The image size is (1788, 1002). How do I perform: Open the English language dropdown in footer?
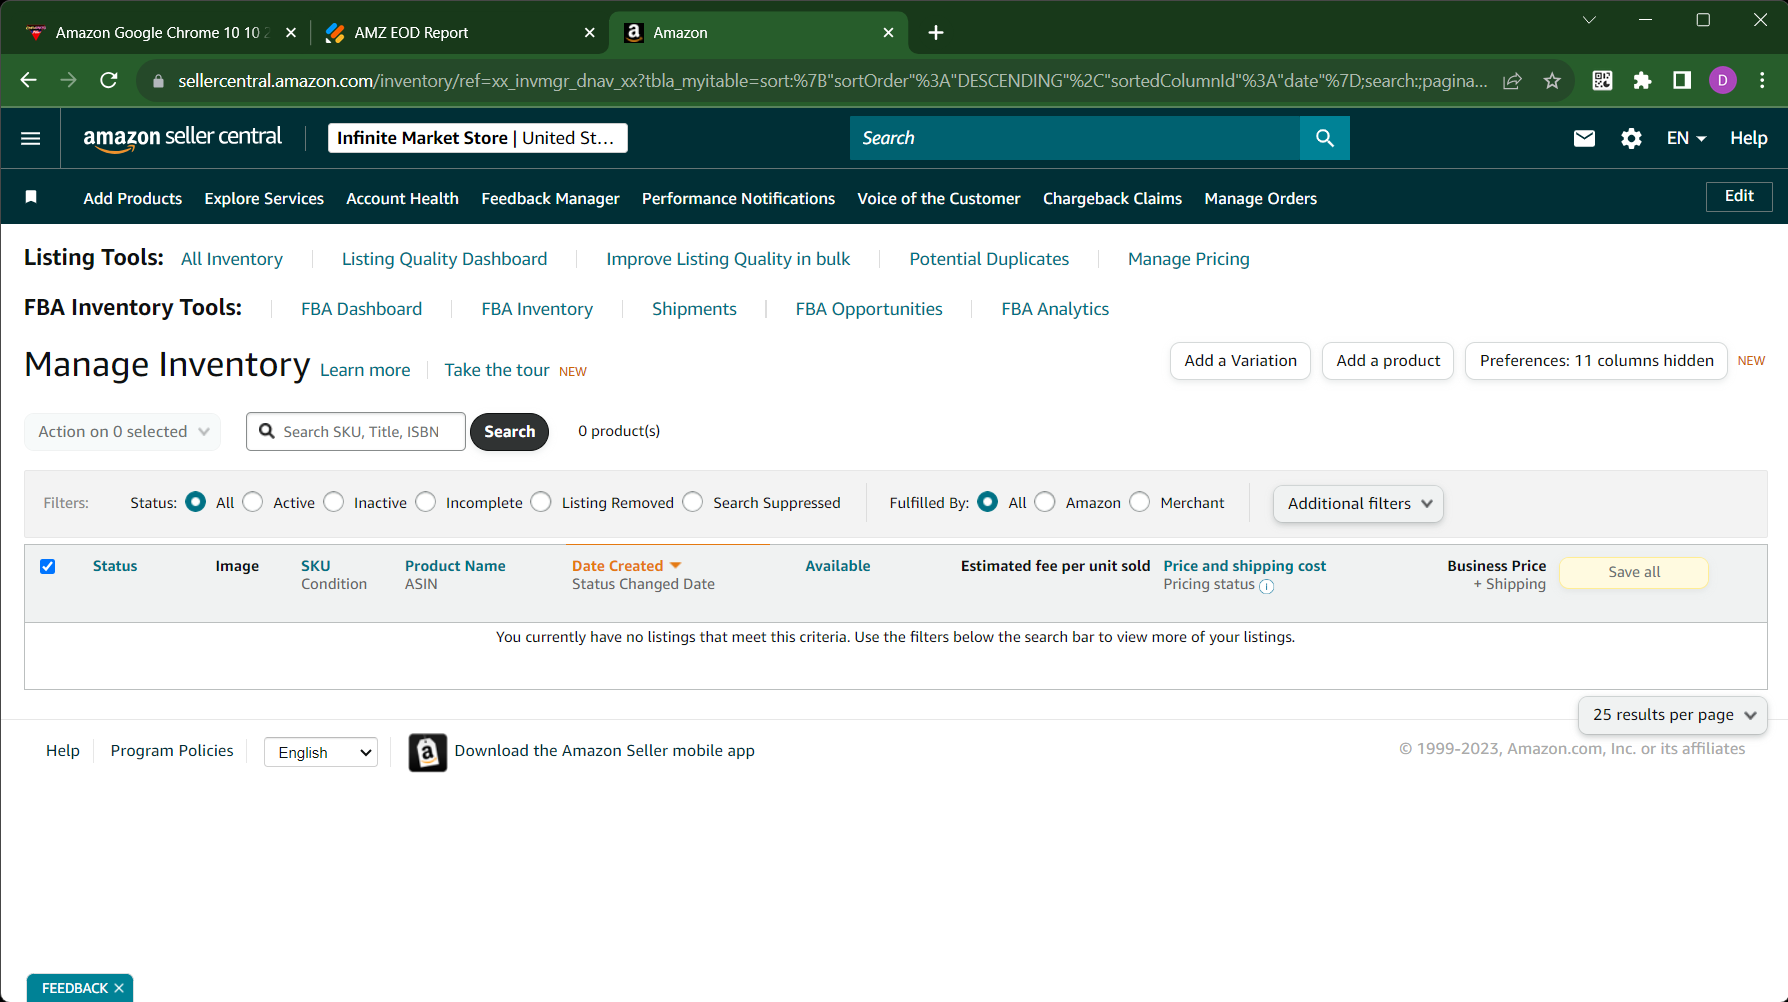coord(321,752)
